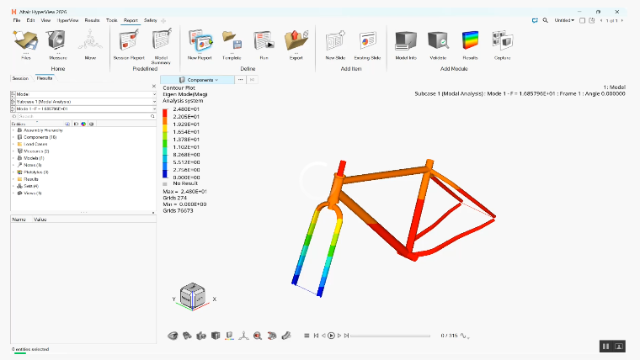Step one animation frame forward
Screen dimensions: 640x360
point(339,336)
